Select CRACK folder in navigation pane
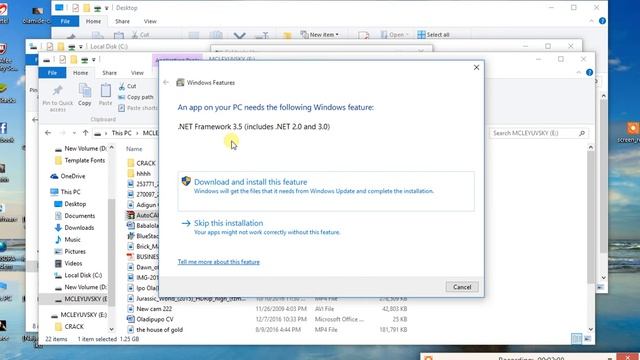The width and height of the screenshot is (640, 360). (69, 327)
